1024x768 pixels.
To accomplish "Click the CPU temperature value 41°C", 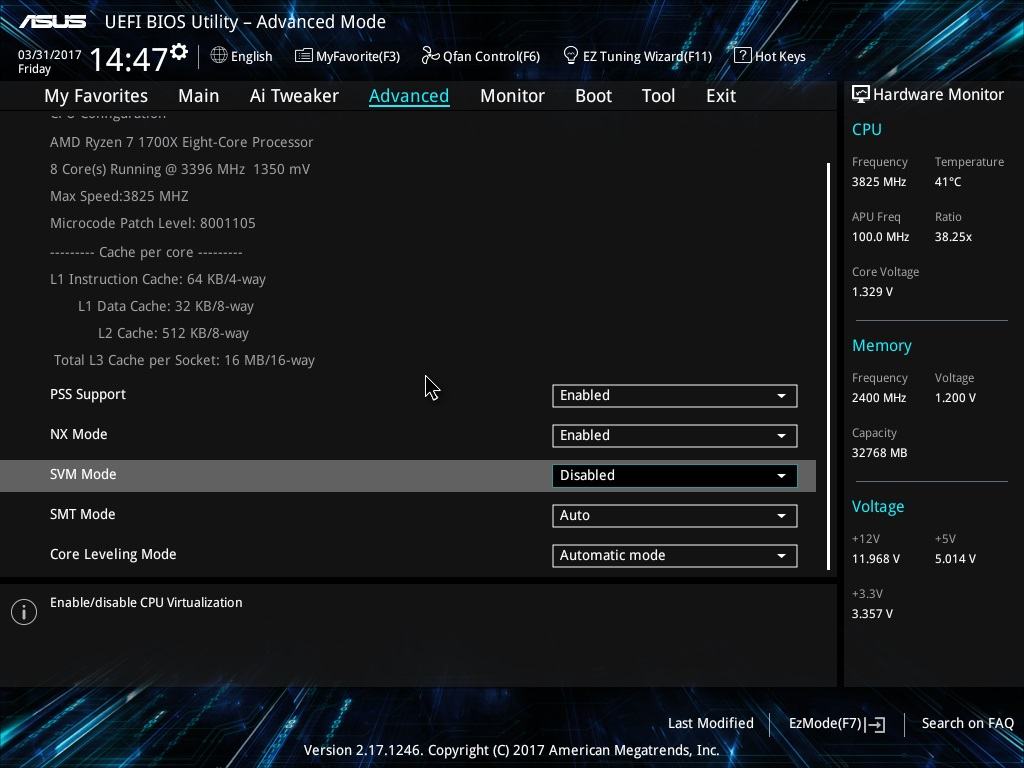I will point(948,182).
